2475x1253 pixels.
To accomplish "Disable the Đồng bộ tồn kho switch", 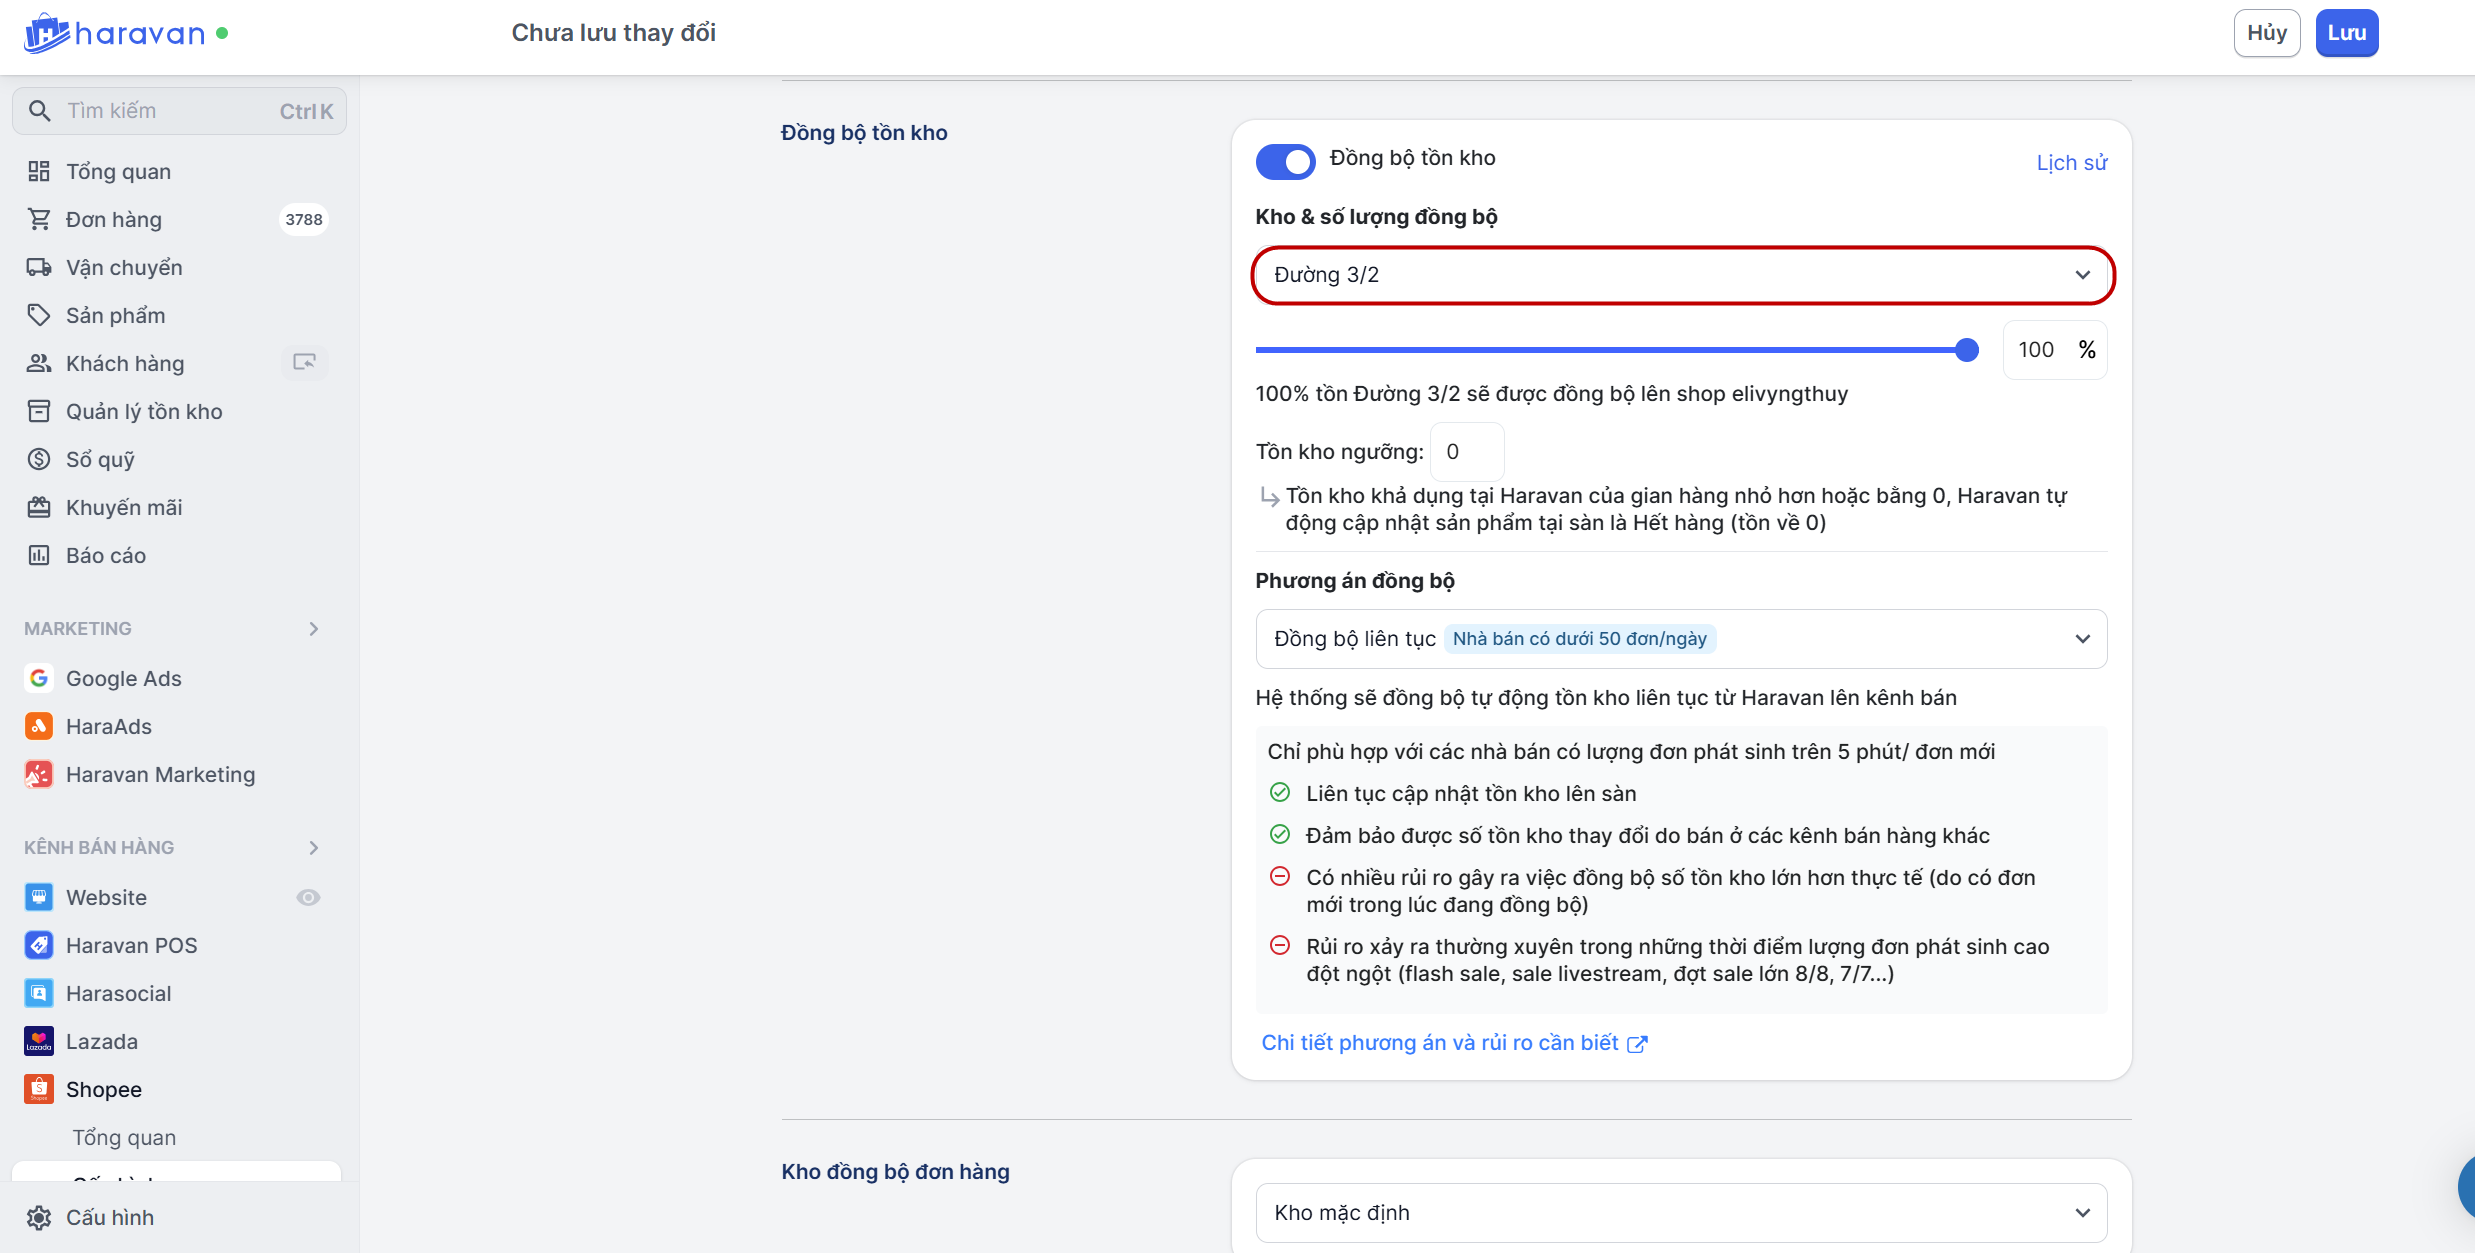I will click(x=1285, y=161).
